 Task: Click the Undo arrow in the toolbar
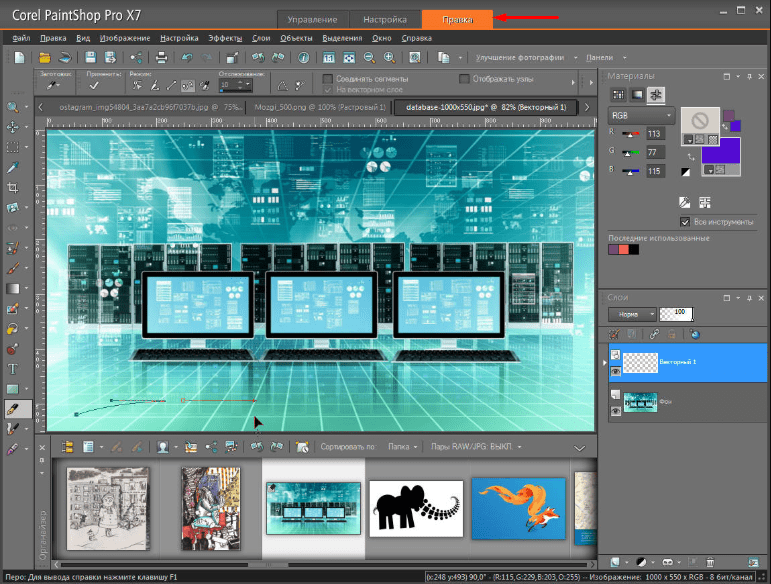point(187,58)
